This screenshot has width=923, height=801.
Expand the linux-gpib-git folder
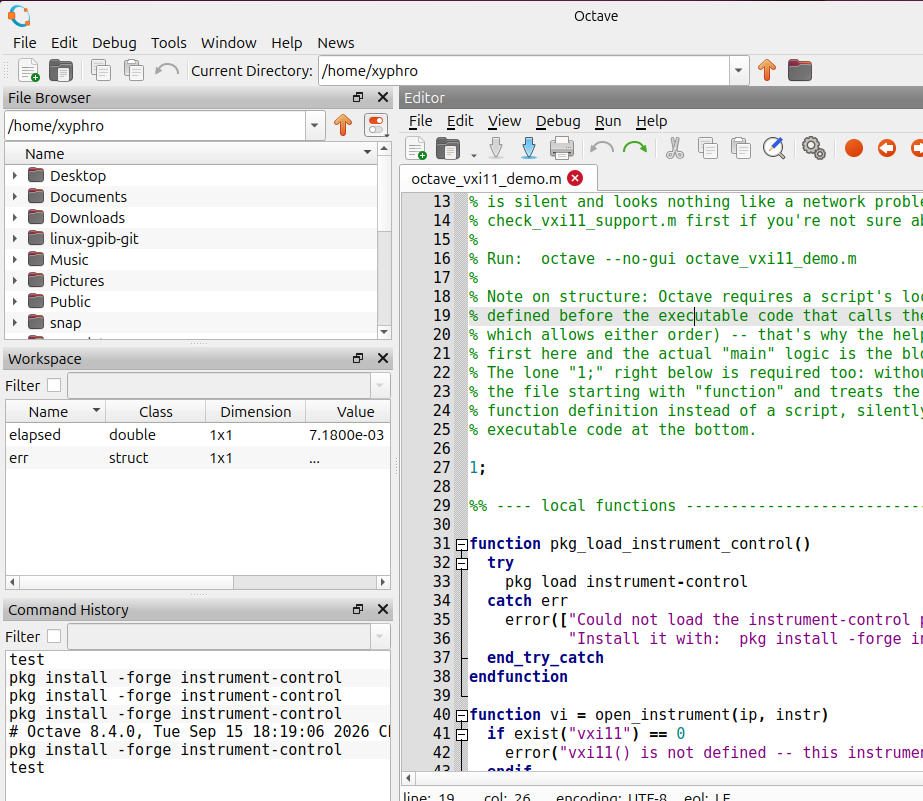[15, 238]
